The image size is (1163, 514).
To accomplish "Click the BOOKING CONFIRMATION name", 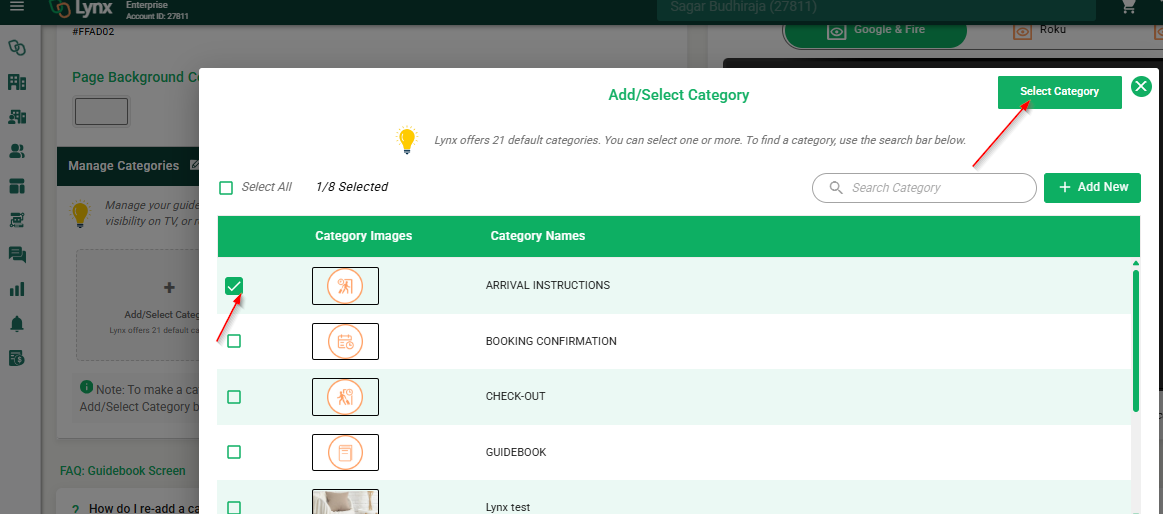I will 551,341.
